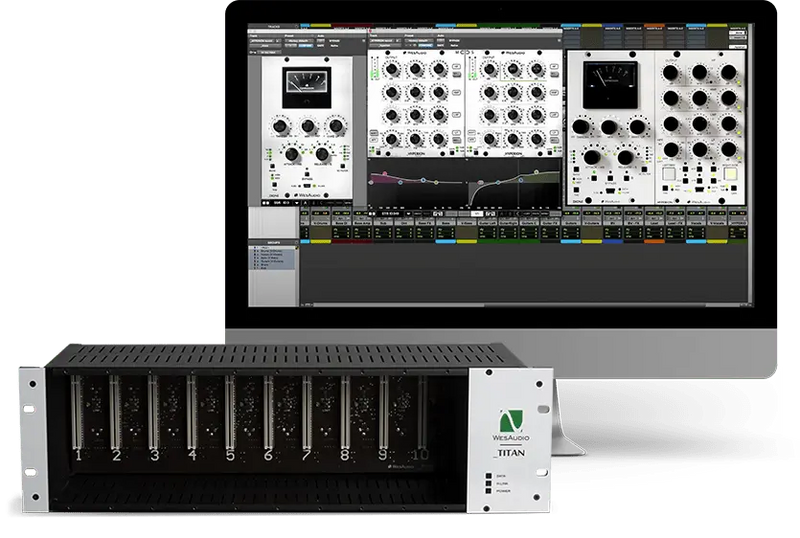Viewport: 800px width, 538px height.
Task: Adjust the Output knob on the large Hyperion module
Action: coord(670,72)
